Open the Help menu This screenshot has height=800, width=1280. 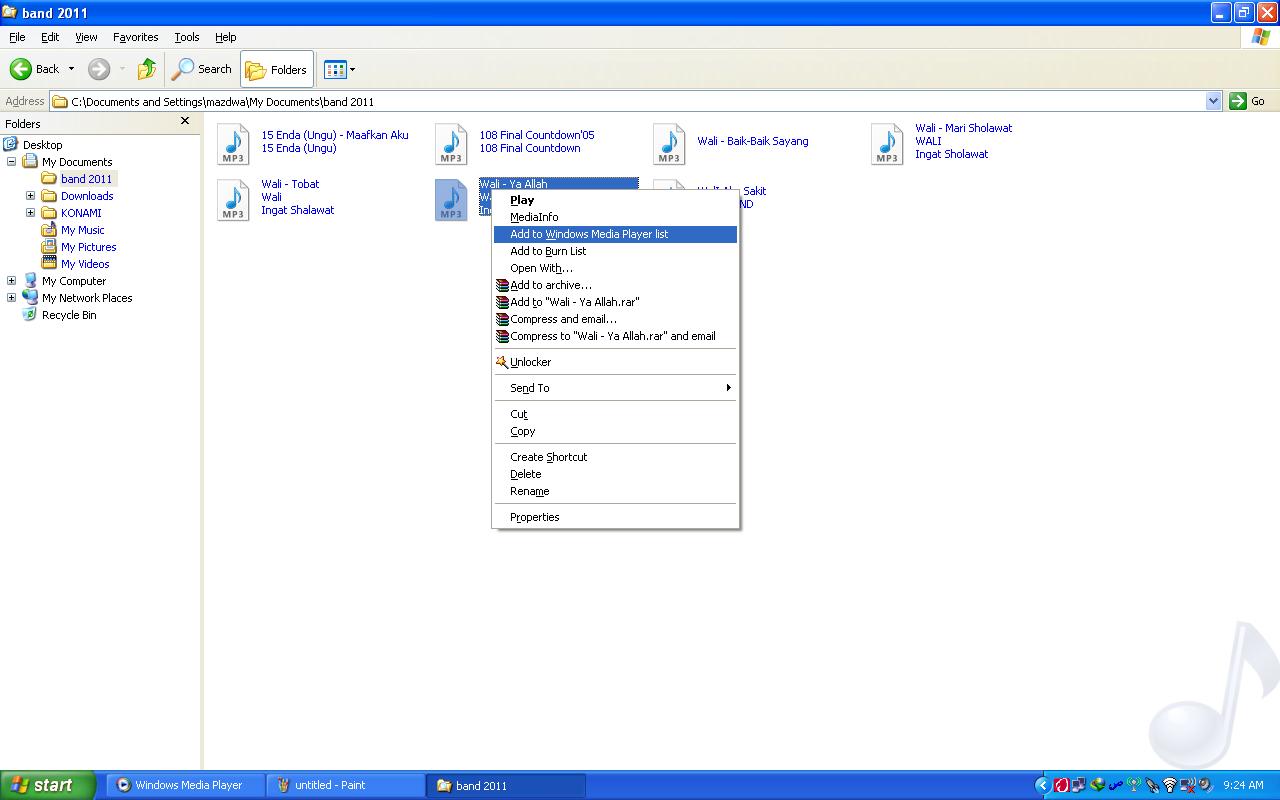tap(226, 37)
